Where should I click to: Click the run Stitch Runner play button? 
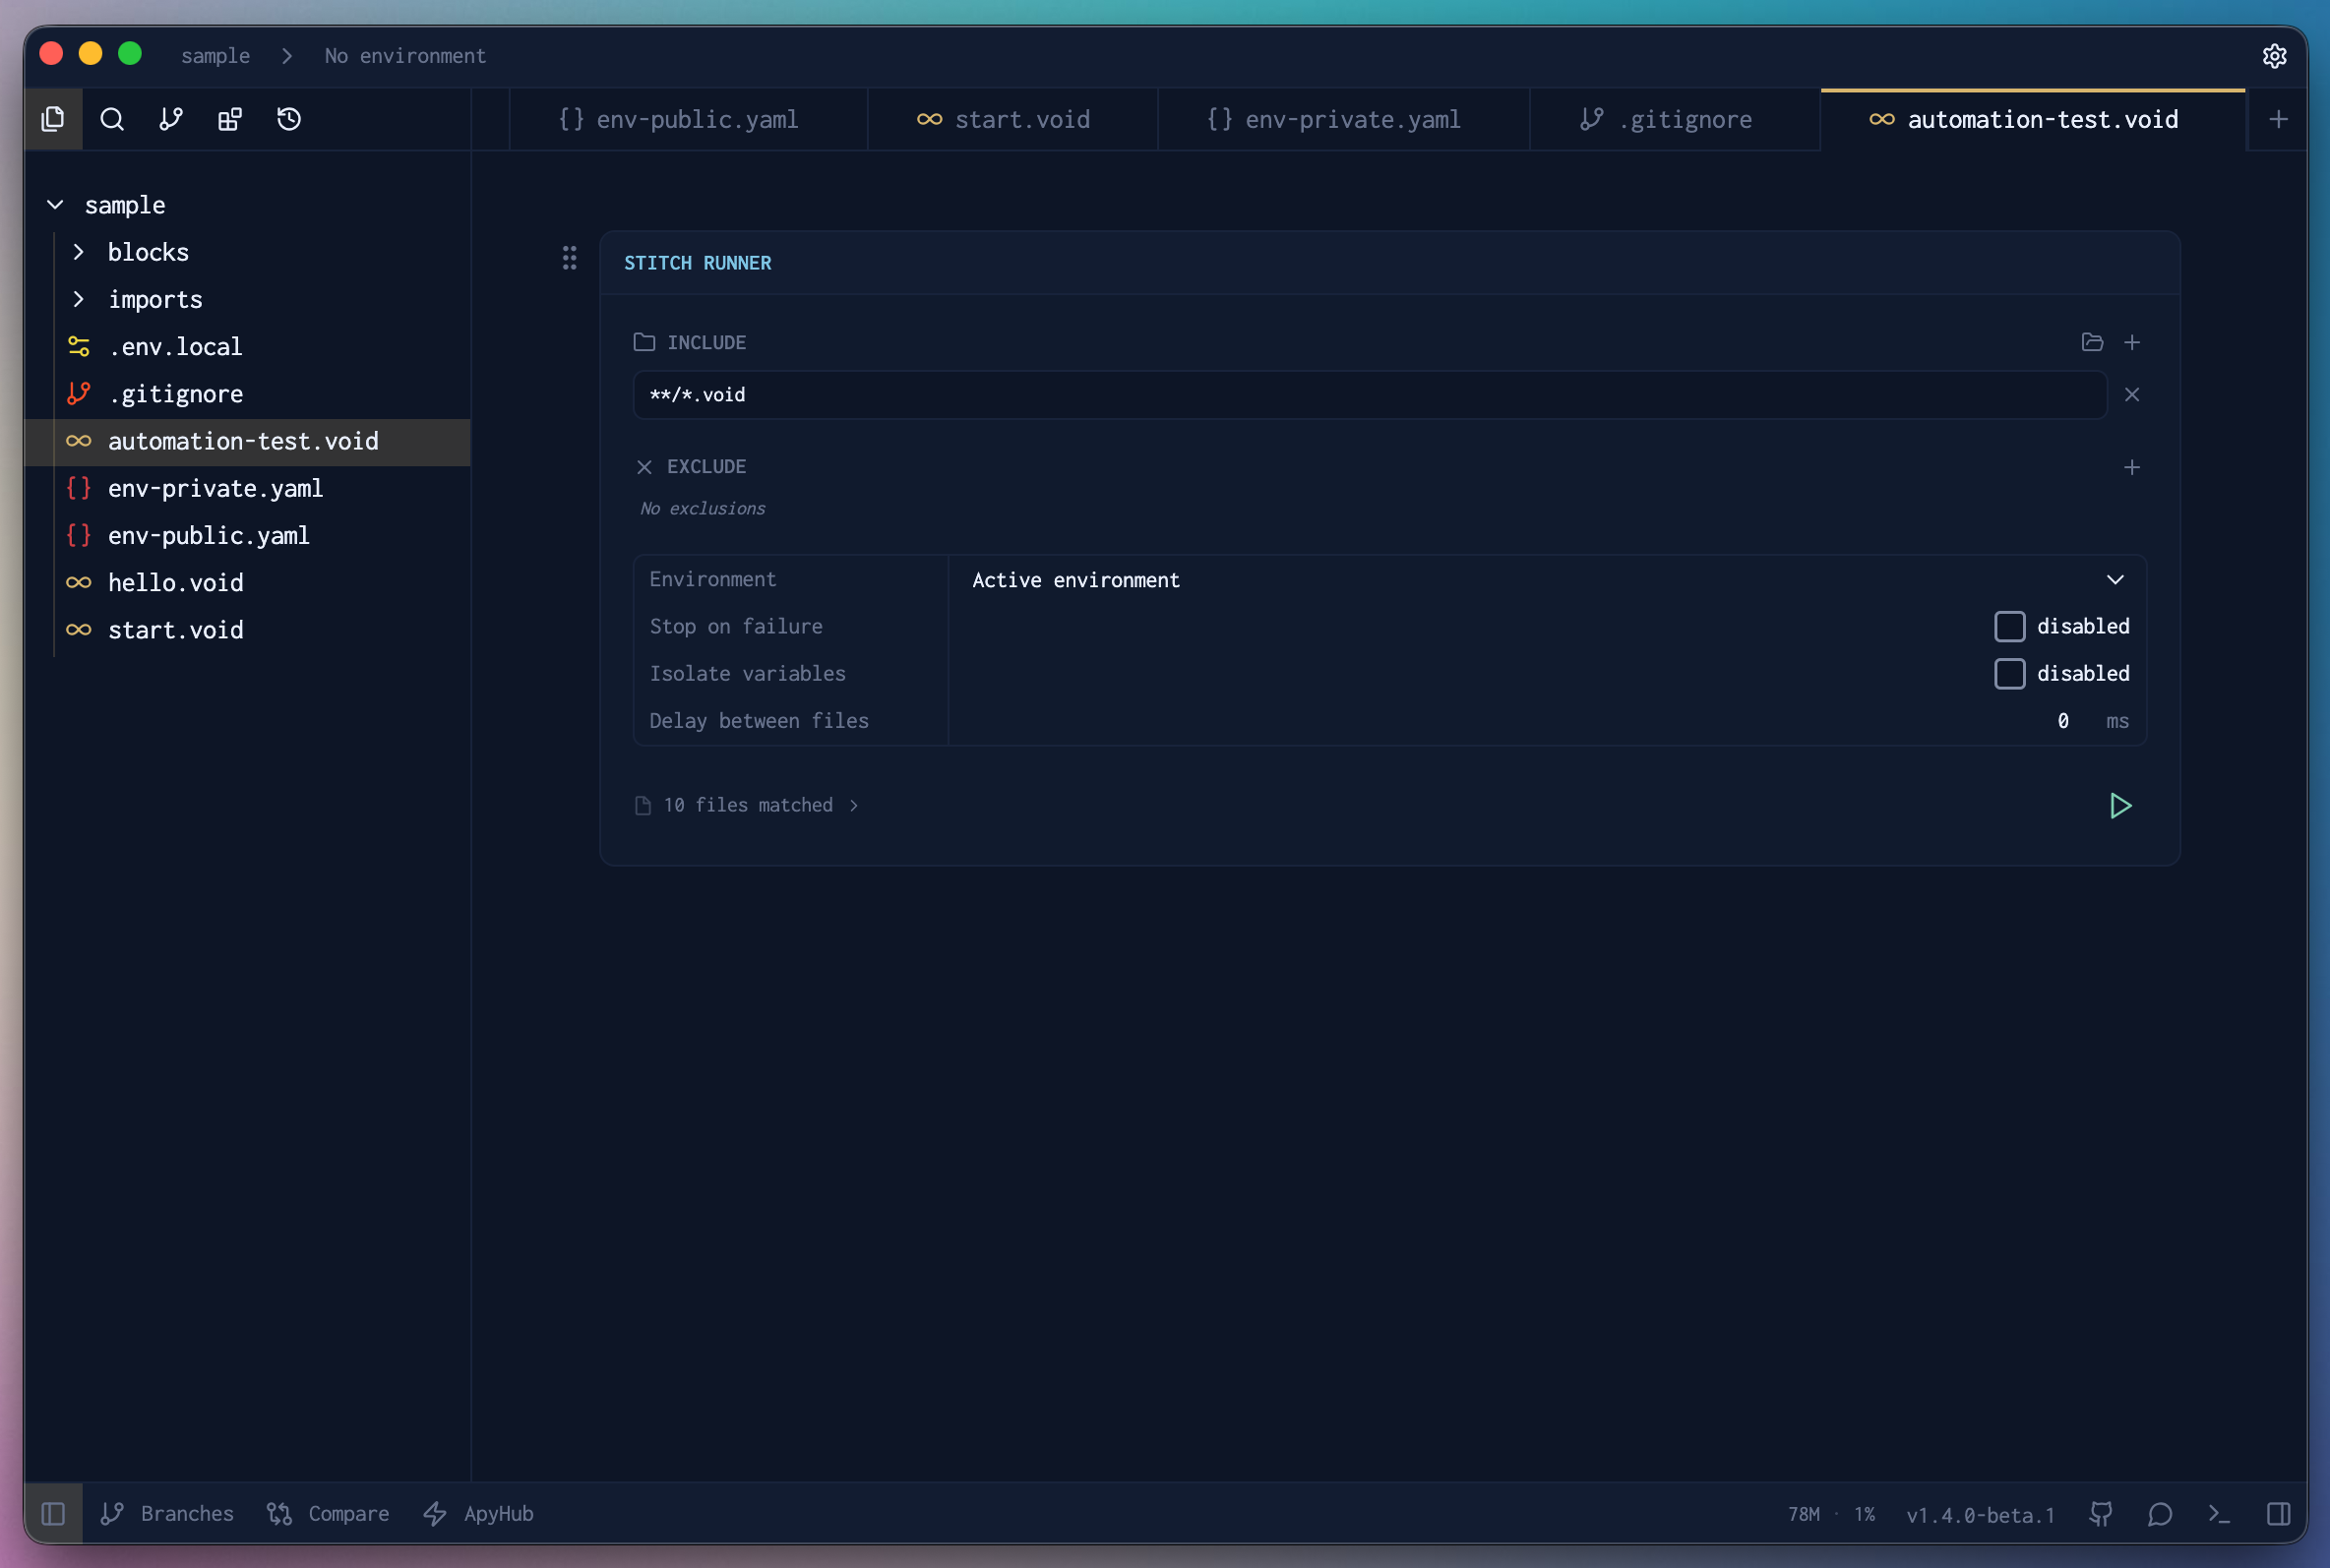pos(2120,806)
